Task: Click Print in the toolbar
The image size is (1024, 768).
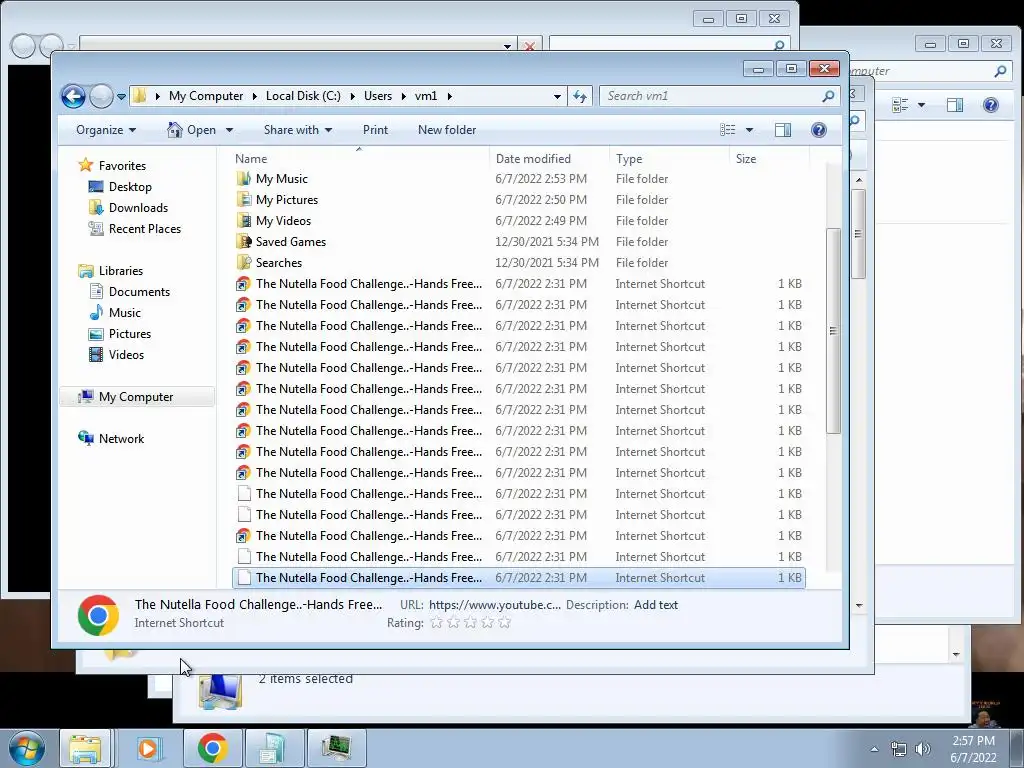Action: pyautogui.click(x=376, y=130)
